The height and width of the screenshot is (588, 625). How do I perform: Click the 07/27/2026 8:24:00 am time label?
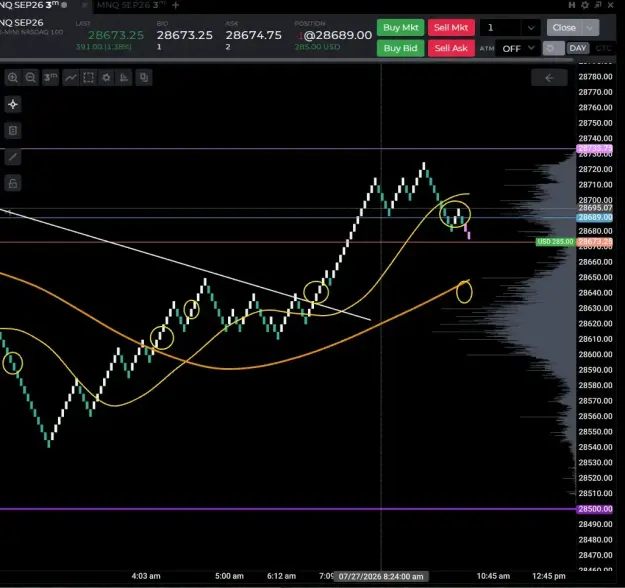(x=381, y=576)
